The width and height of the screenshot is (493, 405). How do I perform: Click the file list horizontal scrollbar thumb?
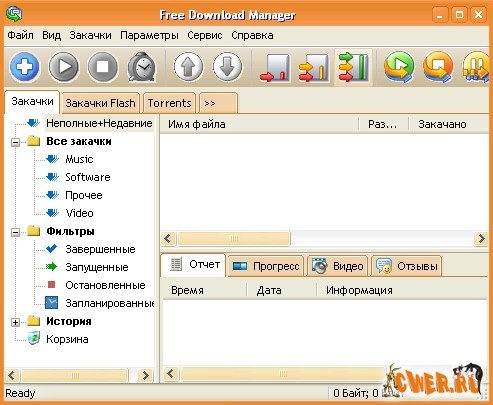tap(234, 239)
